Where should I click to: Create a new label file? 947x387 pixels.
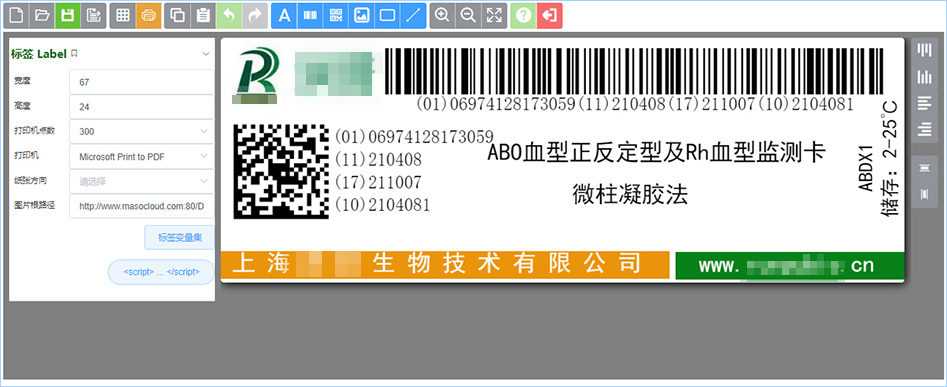click(x=16, y=16)
